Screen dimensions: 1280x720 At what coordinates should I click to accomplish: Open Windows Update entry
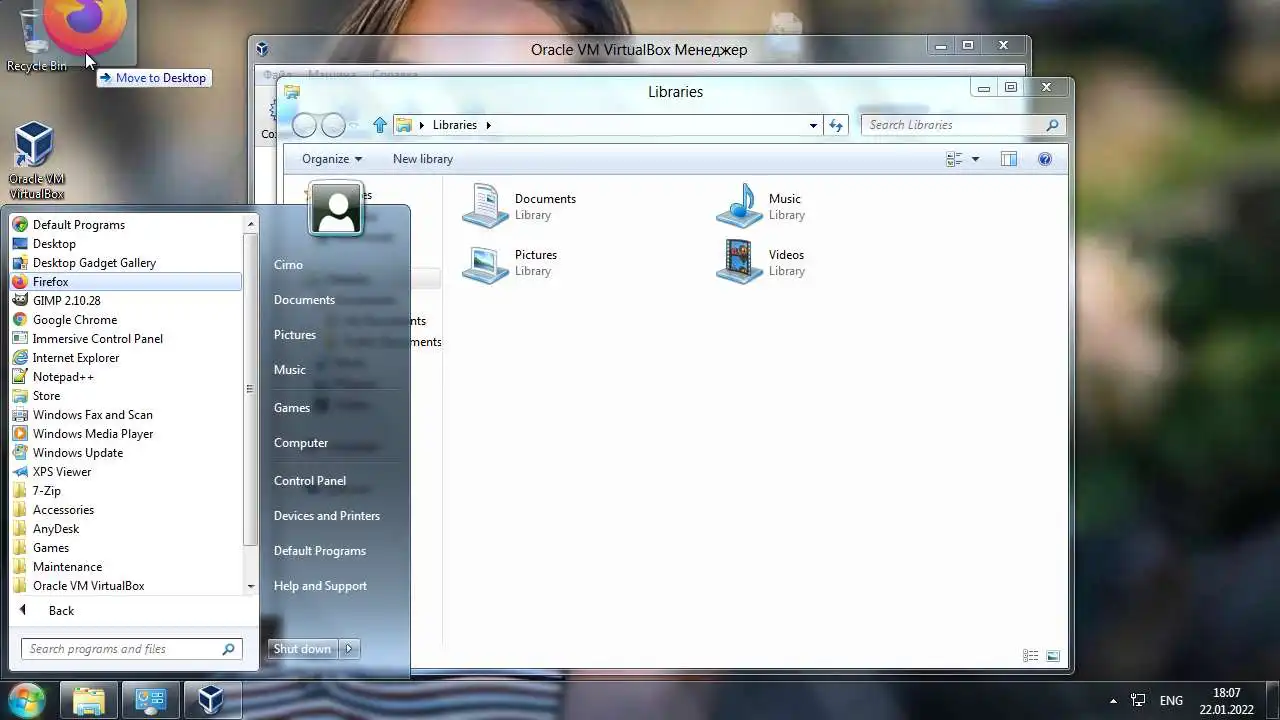126,453
